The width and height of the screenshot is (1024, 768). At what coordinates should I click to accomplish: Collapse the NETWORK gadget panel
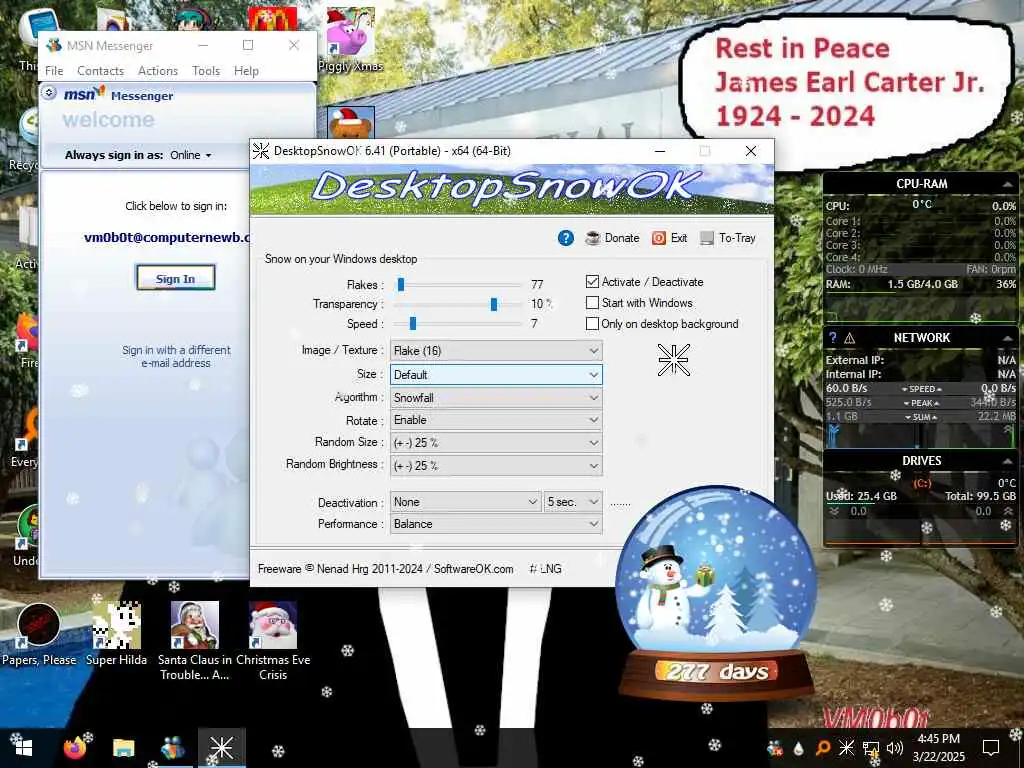1008,338
